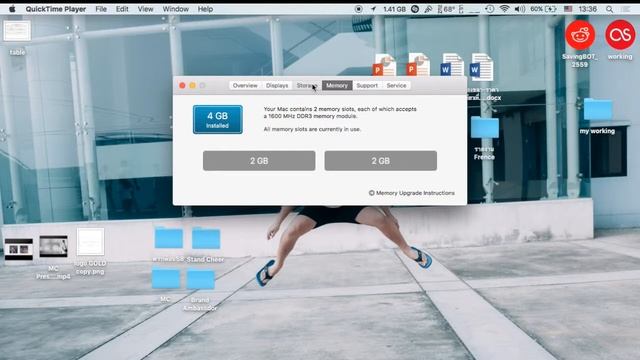
Task: Open the US flag input source menu
Action: coord(568,9)
